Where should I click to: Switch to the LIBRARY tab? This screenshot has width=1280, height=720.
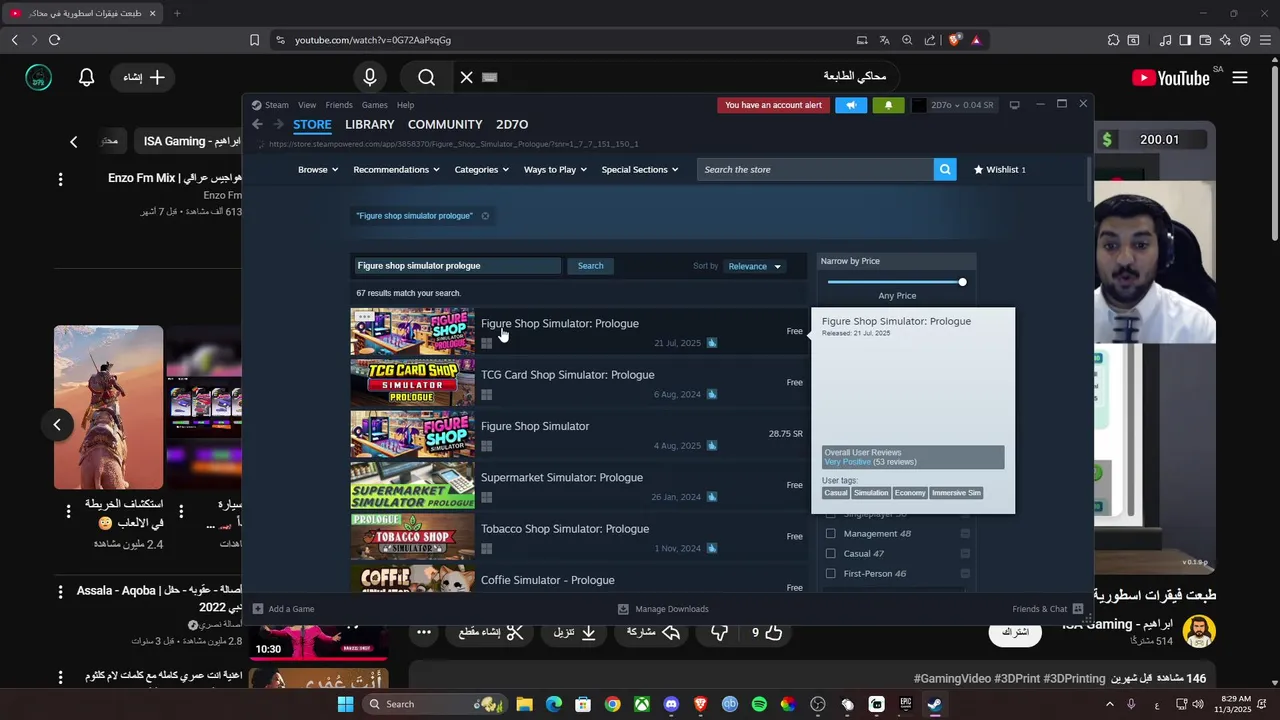(370, 124)
